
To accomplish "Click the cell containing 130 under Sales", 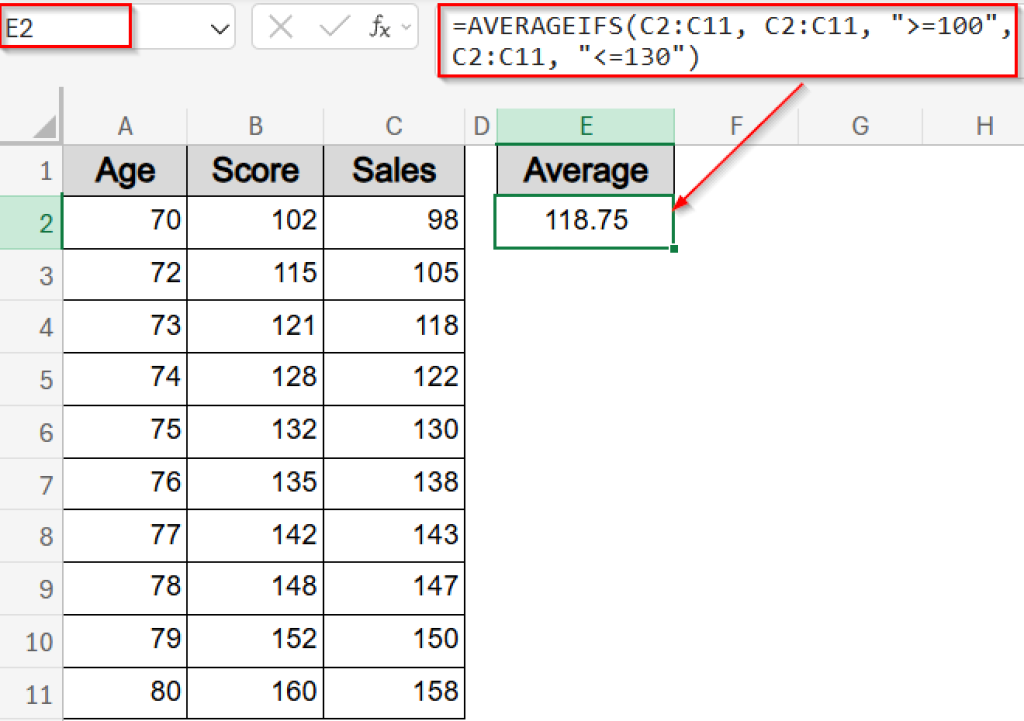I will pos(393,432).
